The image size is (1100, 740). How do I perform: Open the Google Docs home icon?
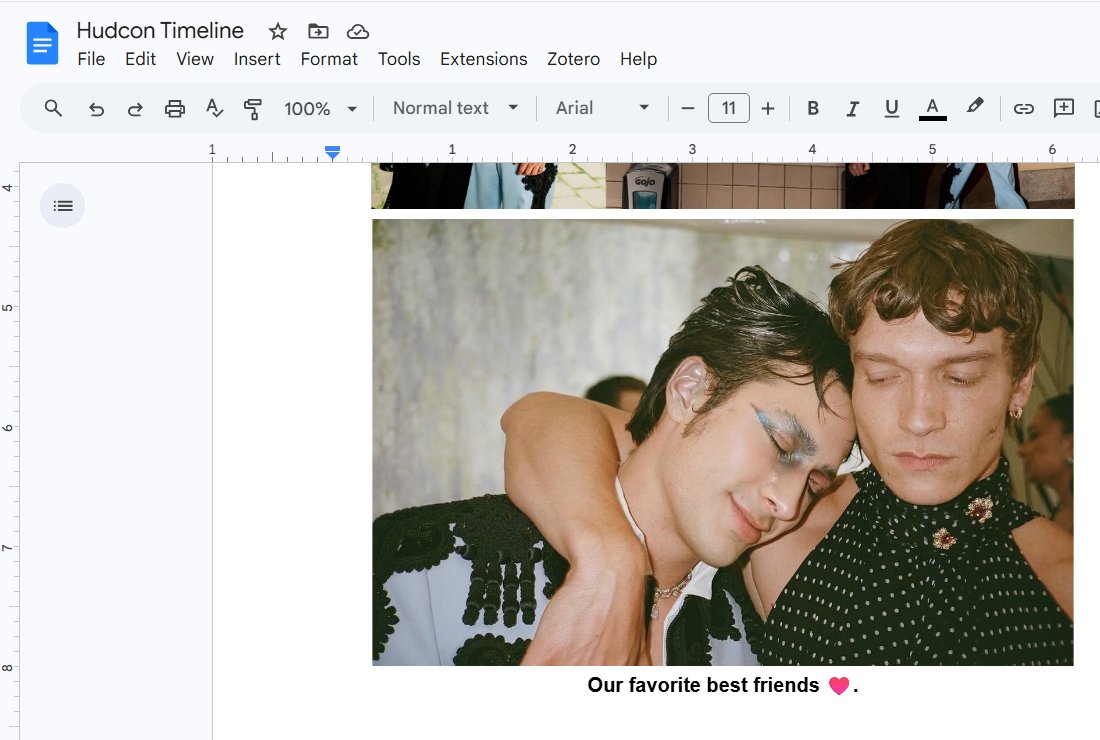(x=42, y=43)
